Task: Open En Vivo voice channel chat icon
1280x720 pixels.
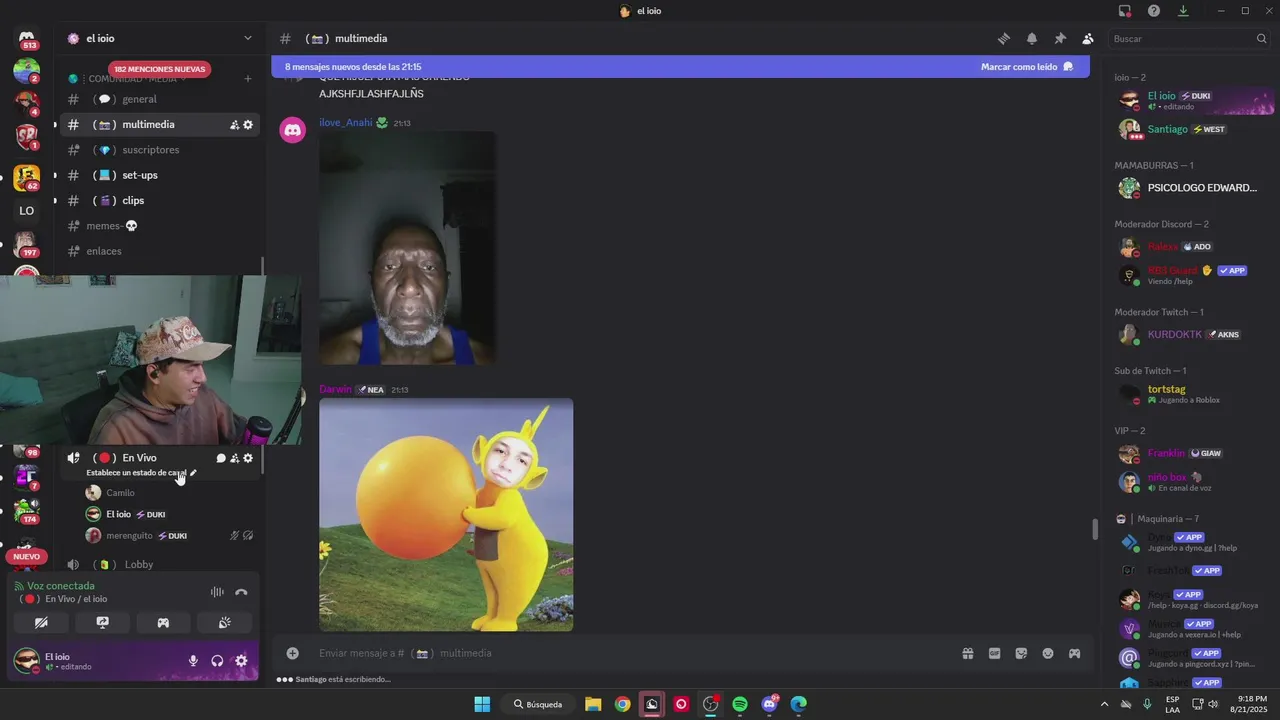Action: (x=221, y=458)
